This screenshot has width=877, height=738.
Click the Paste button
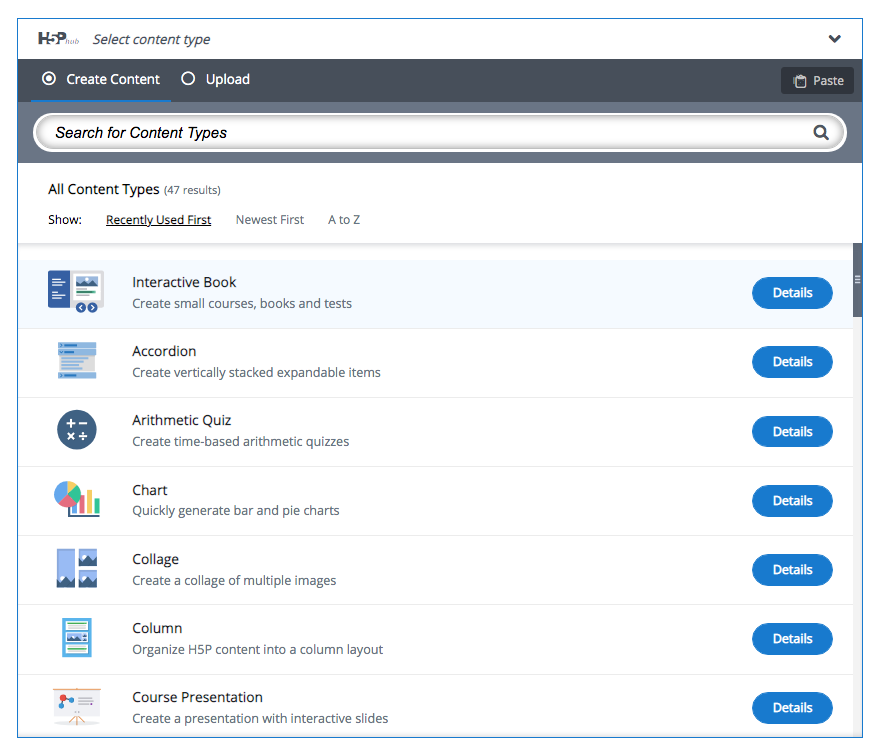click(x=817, y=81)
